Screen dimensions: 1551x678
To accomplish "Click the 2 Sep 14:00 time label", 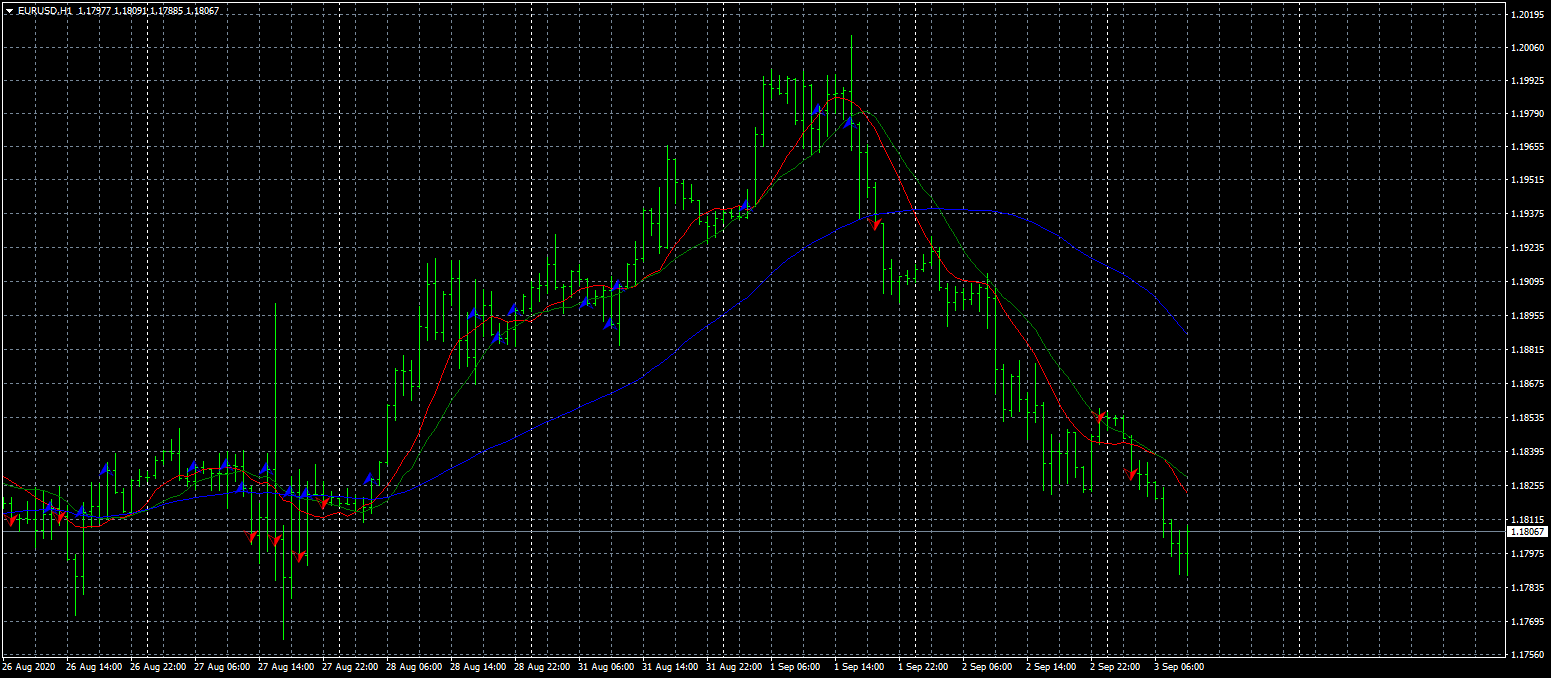I will [1051, 667].
